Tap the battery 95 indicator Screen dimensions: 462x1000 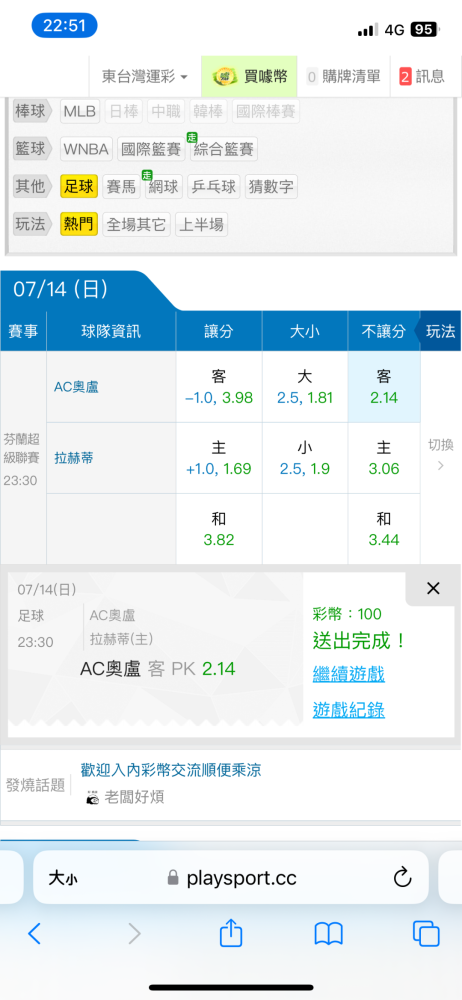pos(424,29)
